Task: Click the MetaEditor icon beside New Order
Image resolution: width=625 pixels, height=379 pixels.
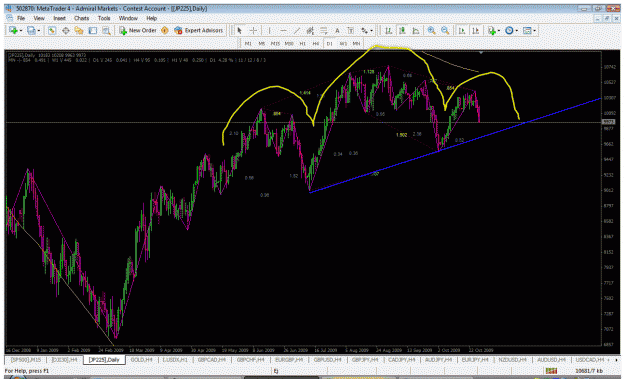Action: point(165,30)
